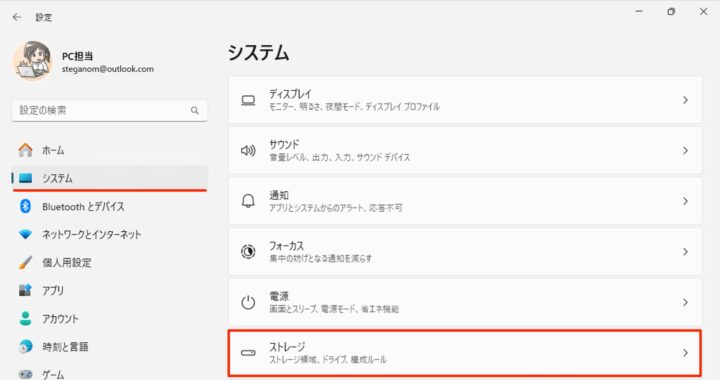Open the 通知 settings row
This screenshot has width=720, height=380.
click(x=465, y=201)
